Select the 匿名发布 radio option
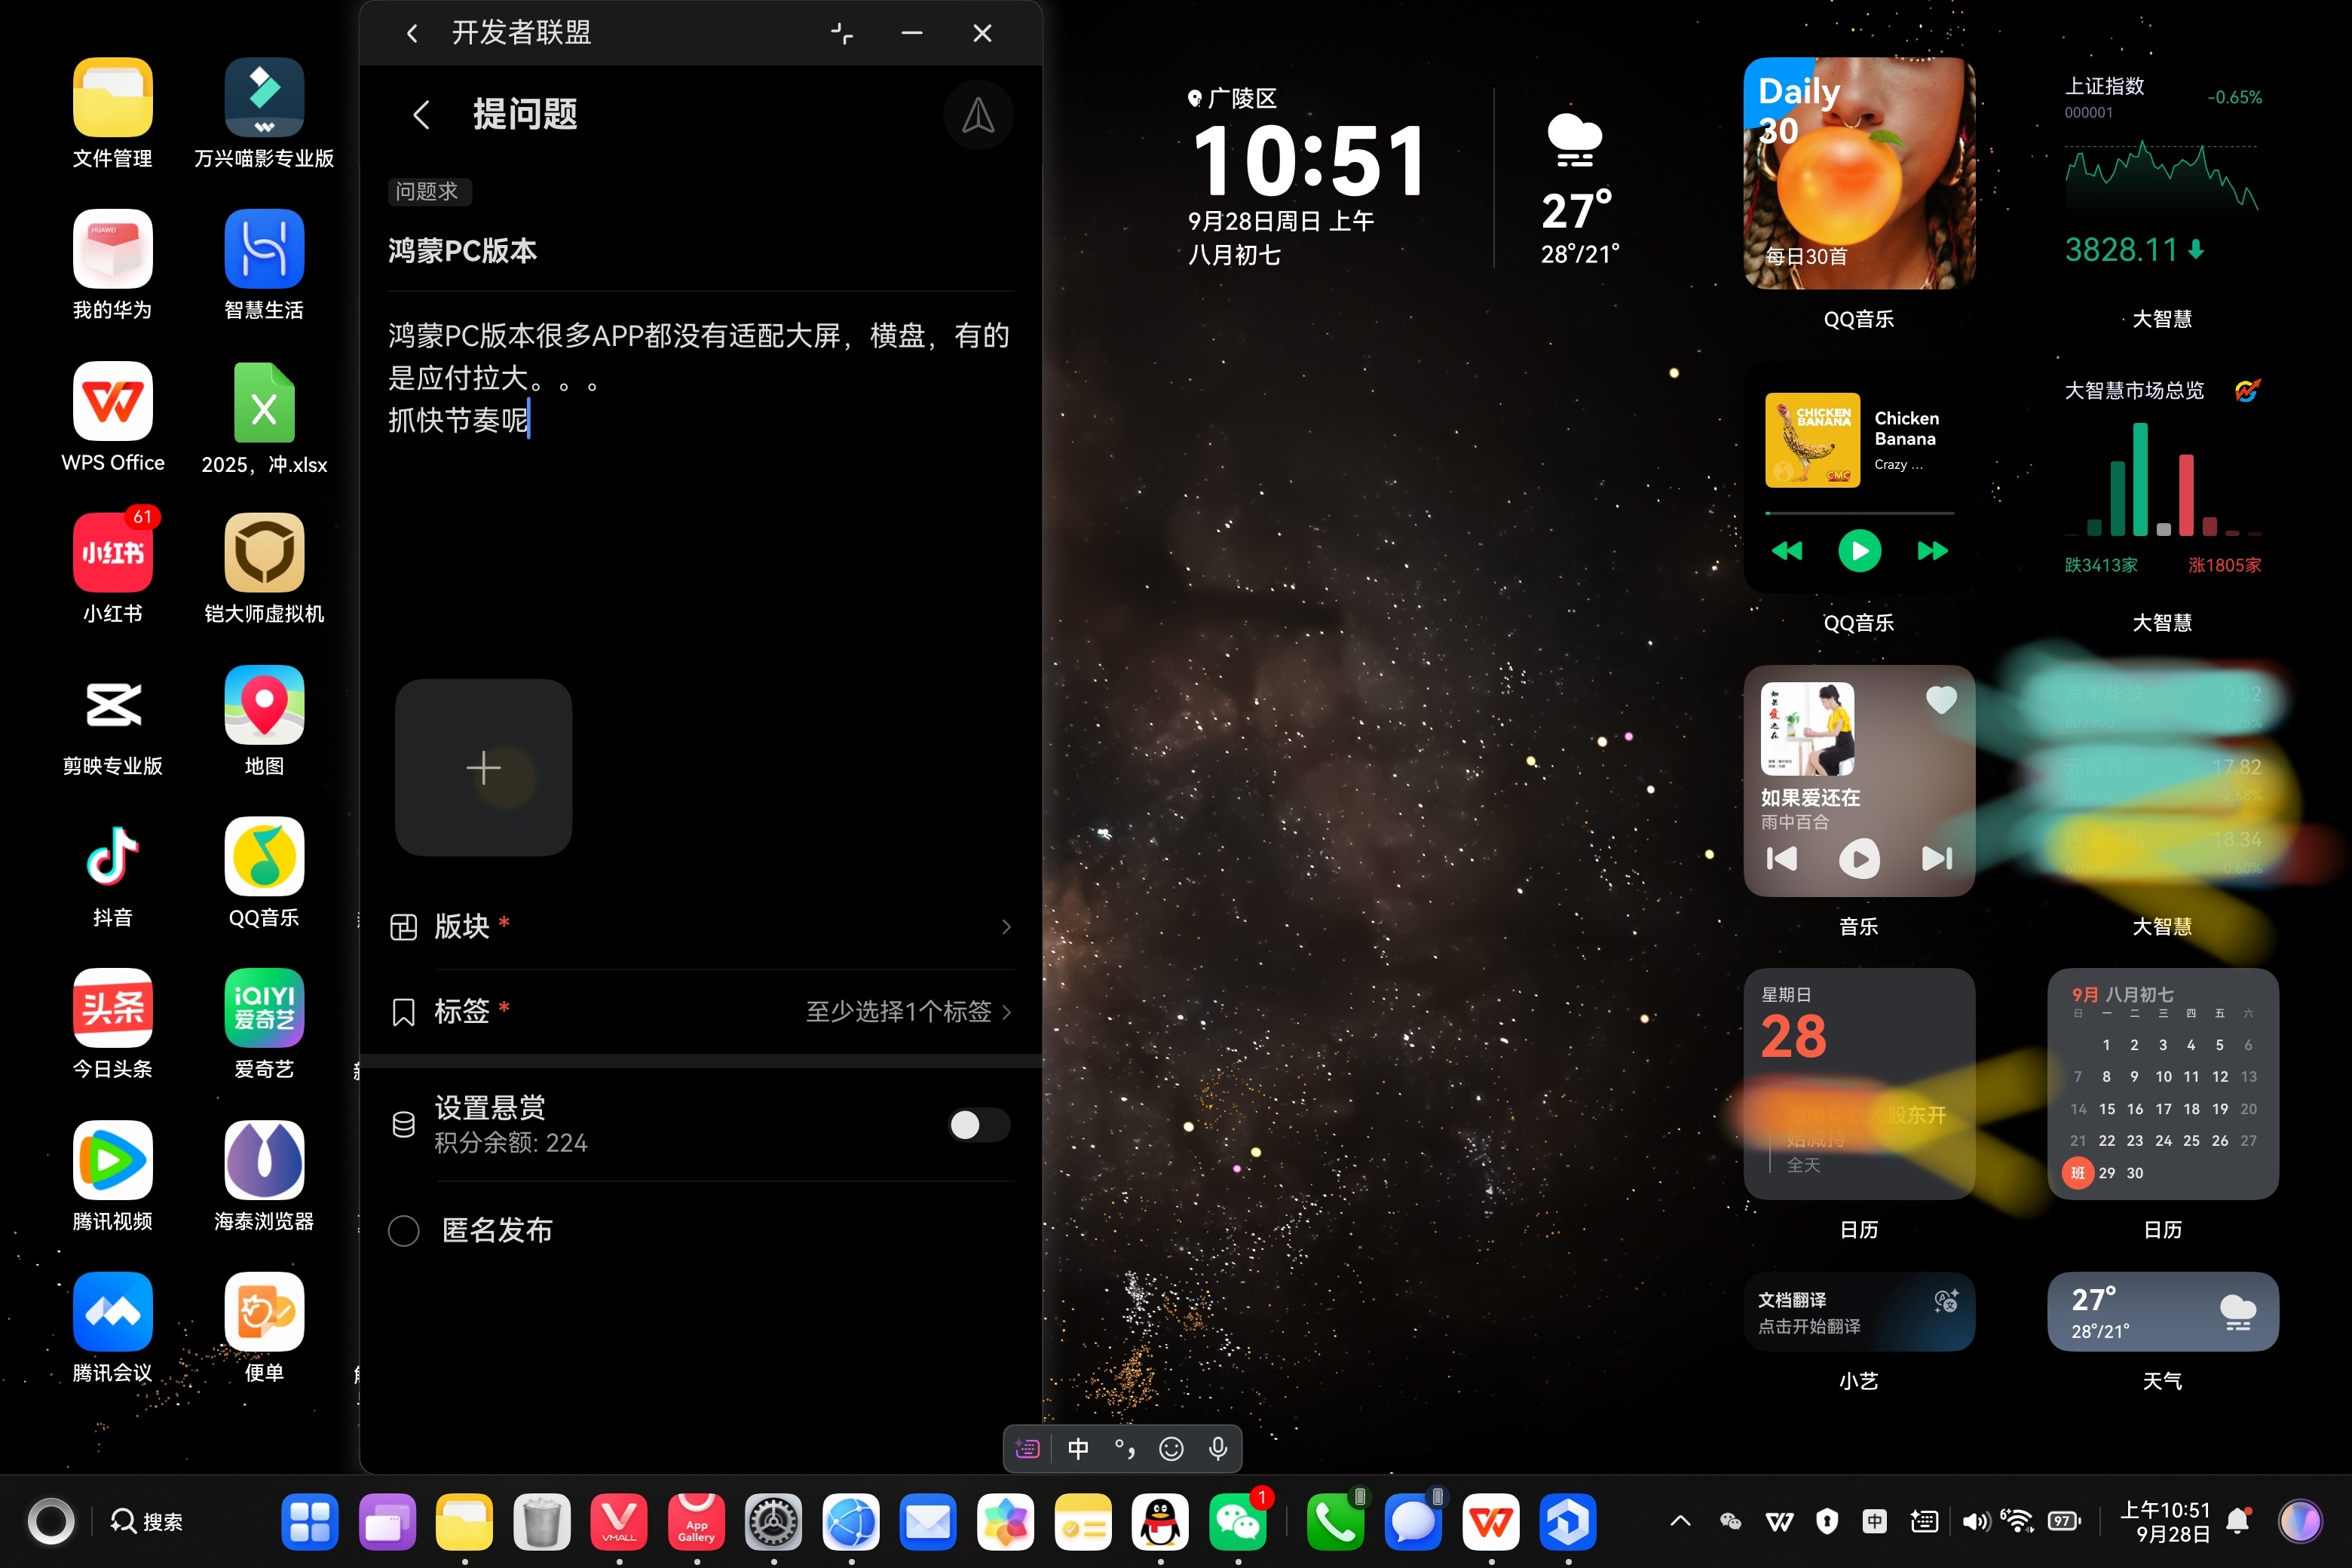2352x1568 pixels. (x=404, y=1230)
